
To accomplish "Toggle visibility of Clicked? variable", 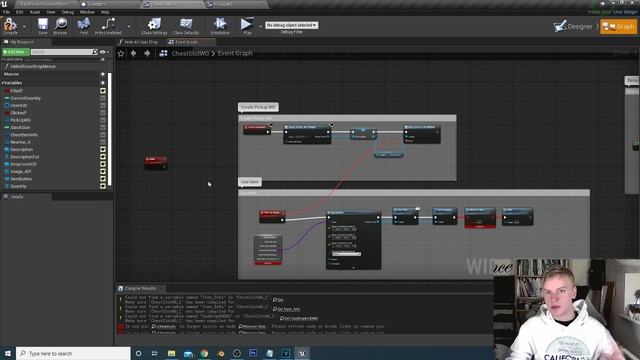I will click(x=103, y=113).
